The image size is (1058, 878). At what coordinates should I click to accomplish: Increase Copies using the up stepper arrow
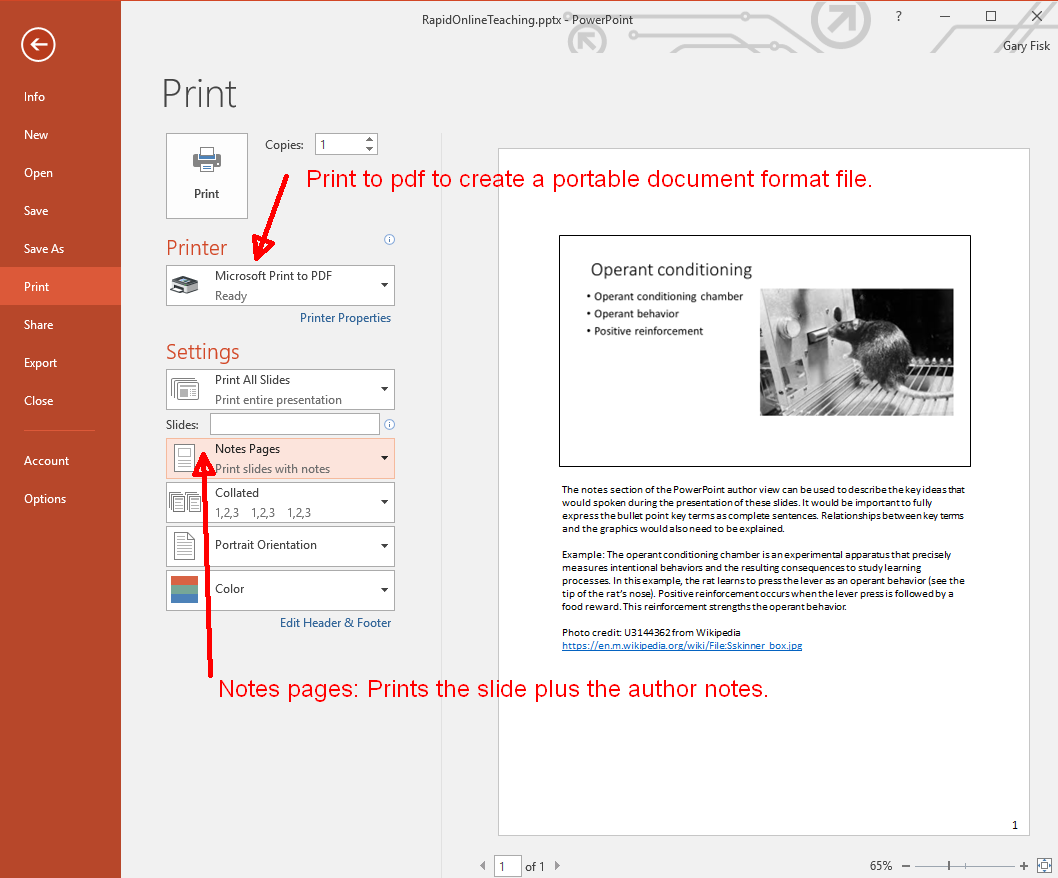click(x=368, y=139)
